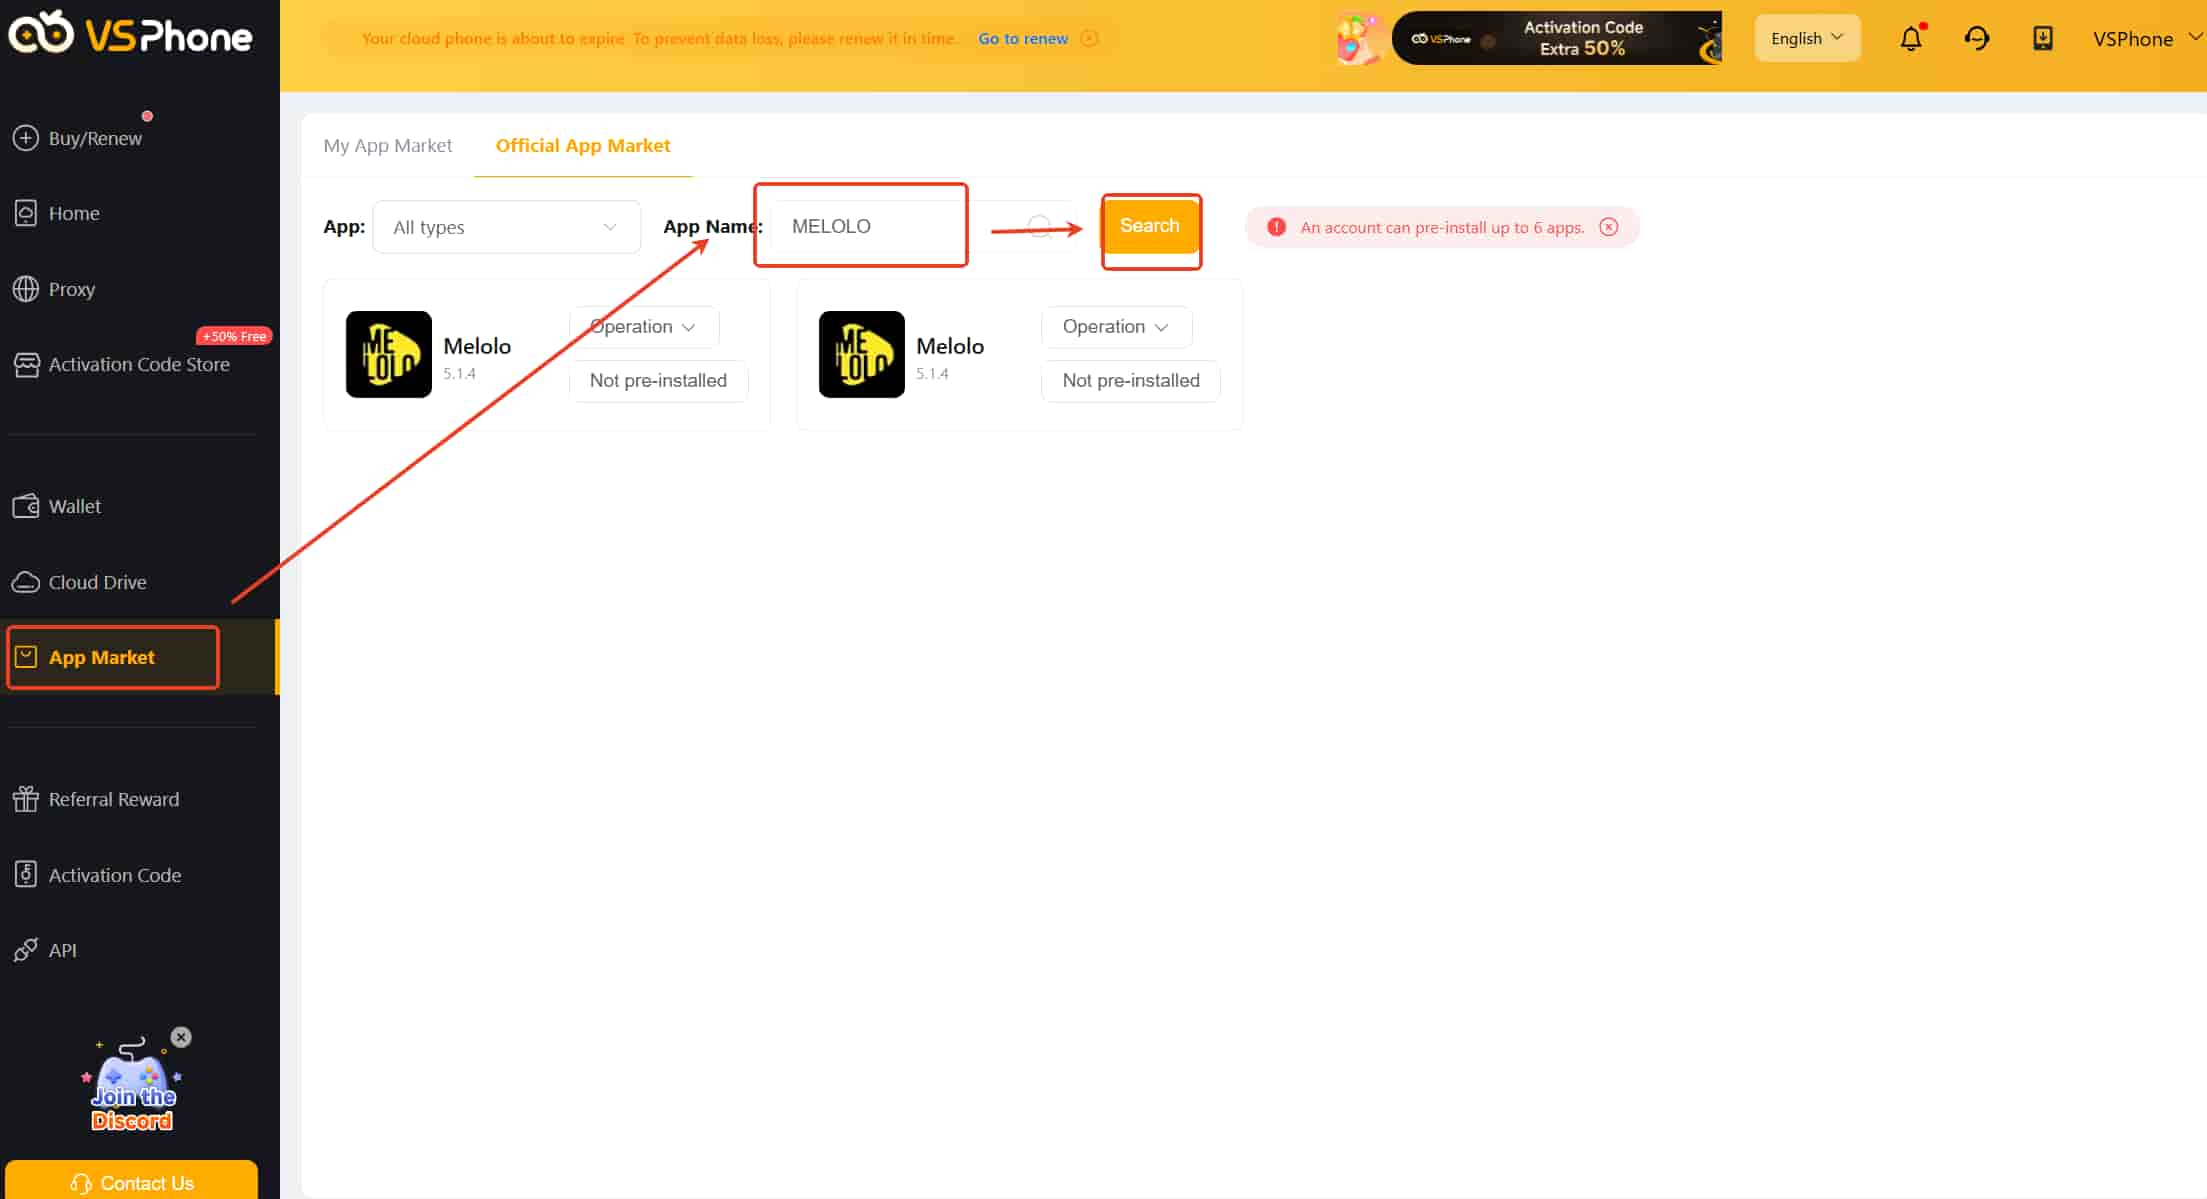Select Official App Market tab
This screenshot has height=1199, width=2207.
click(x=582, y=146)
